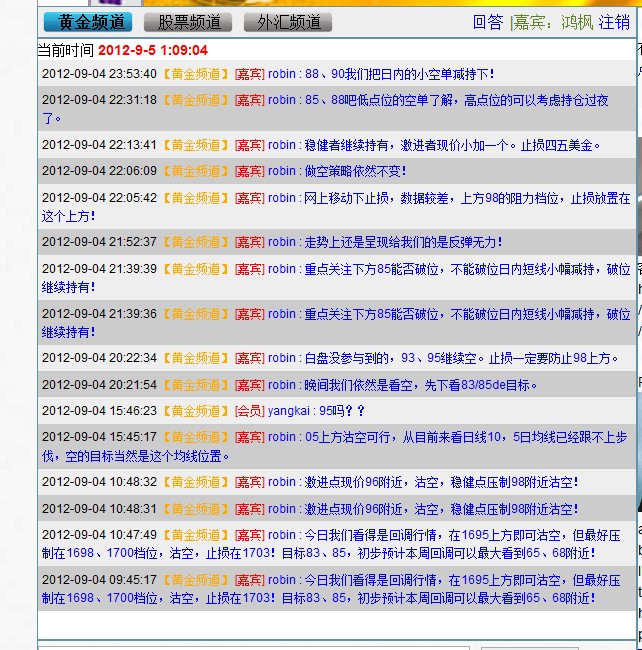
Task: Click the red current time 2012-9-5 1:09:04
Action: [x=153, y=50]
